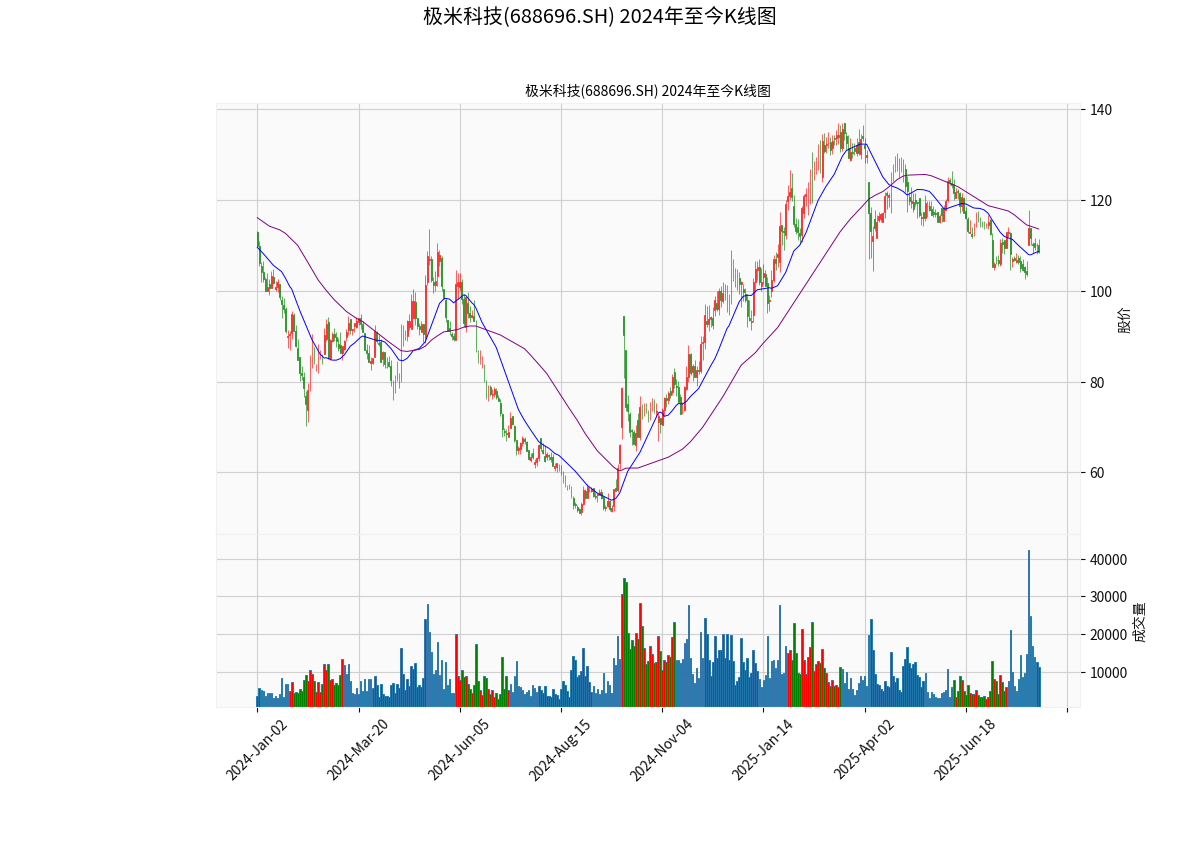Click the 140 price axis value
Screen dimensions: 1200x862
[1101, 110]
